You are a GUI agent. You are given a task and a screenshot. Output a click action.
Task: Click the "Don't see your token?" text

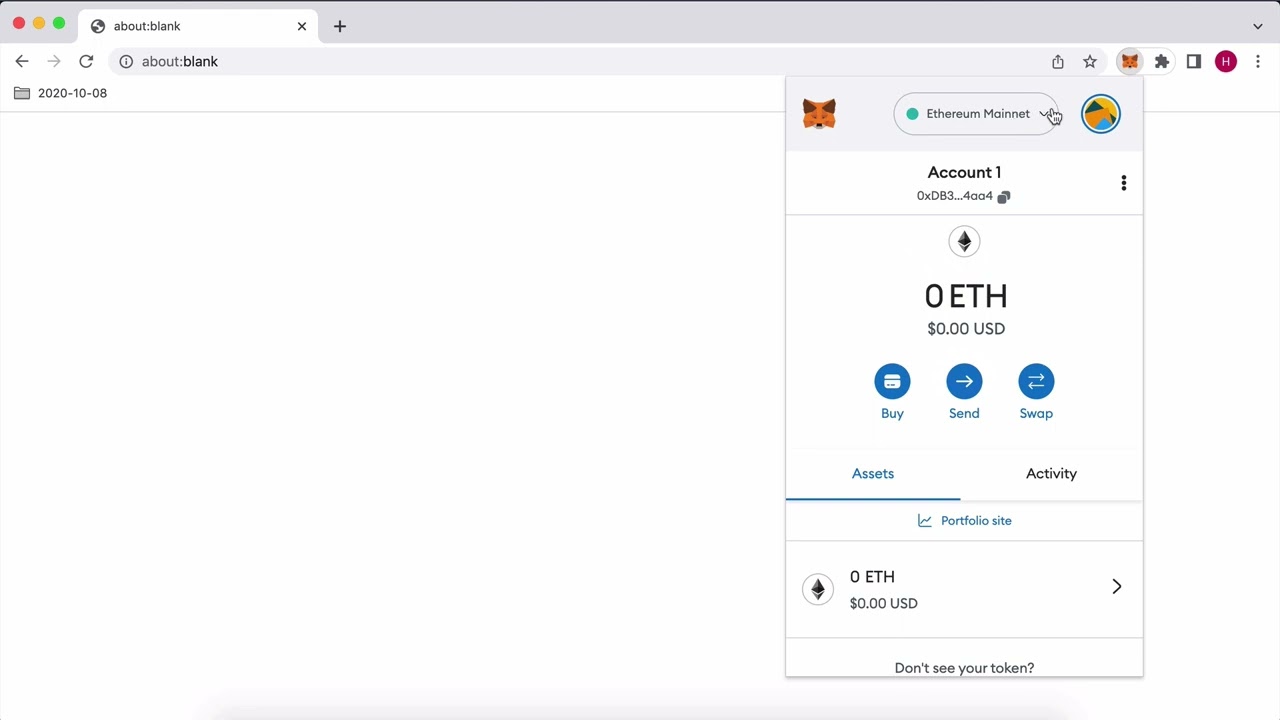pyautogui.click(x=964, y=668)
